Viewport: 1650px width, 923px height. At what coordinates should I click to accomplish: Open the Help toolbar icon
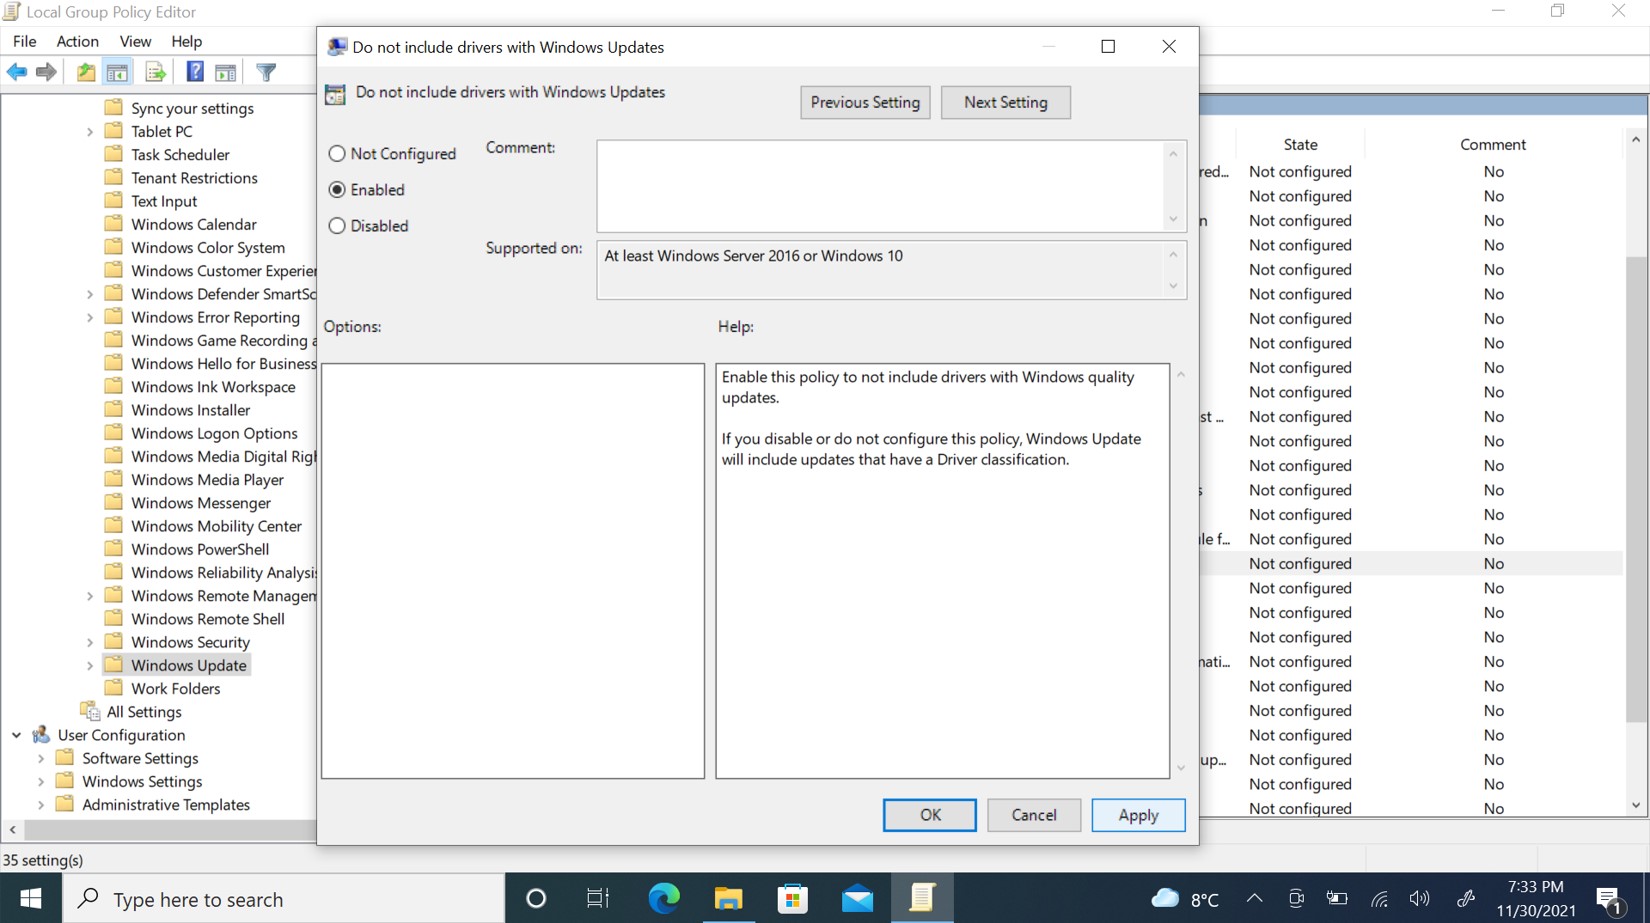195,72
